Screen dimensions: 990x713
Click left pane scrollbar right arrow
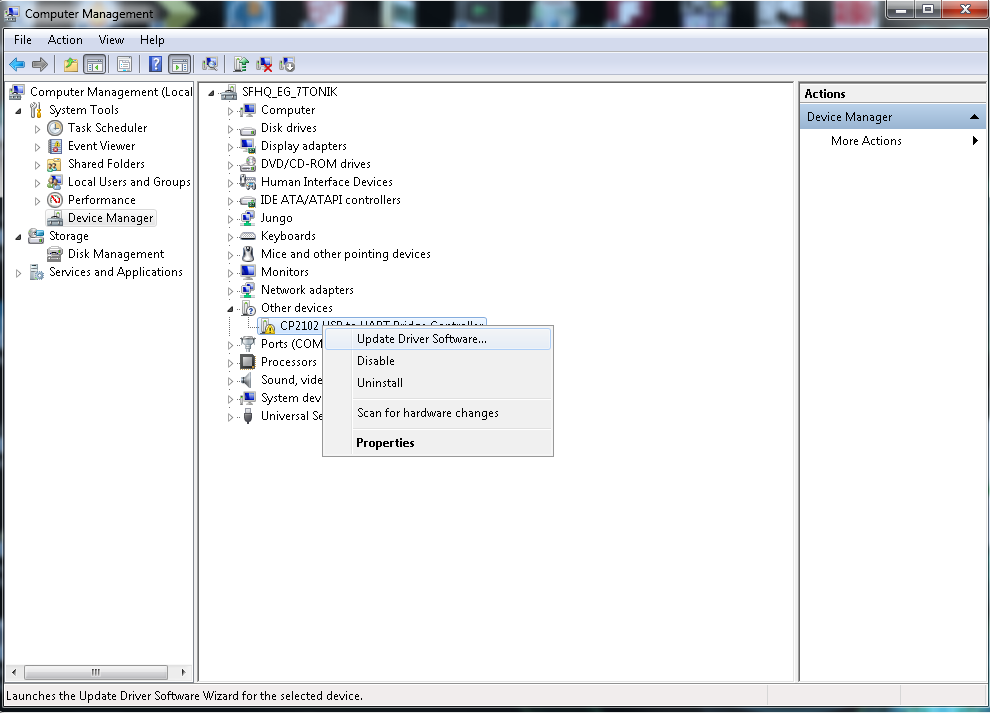point(183,672)
